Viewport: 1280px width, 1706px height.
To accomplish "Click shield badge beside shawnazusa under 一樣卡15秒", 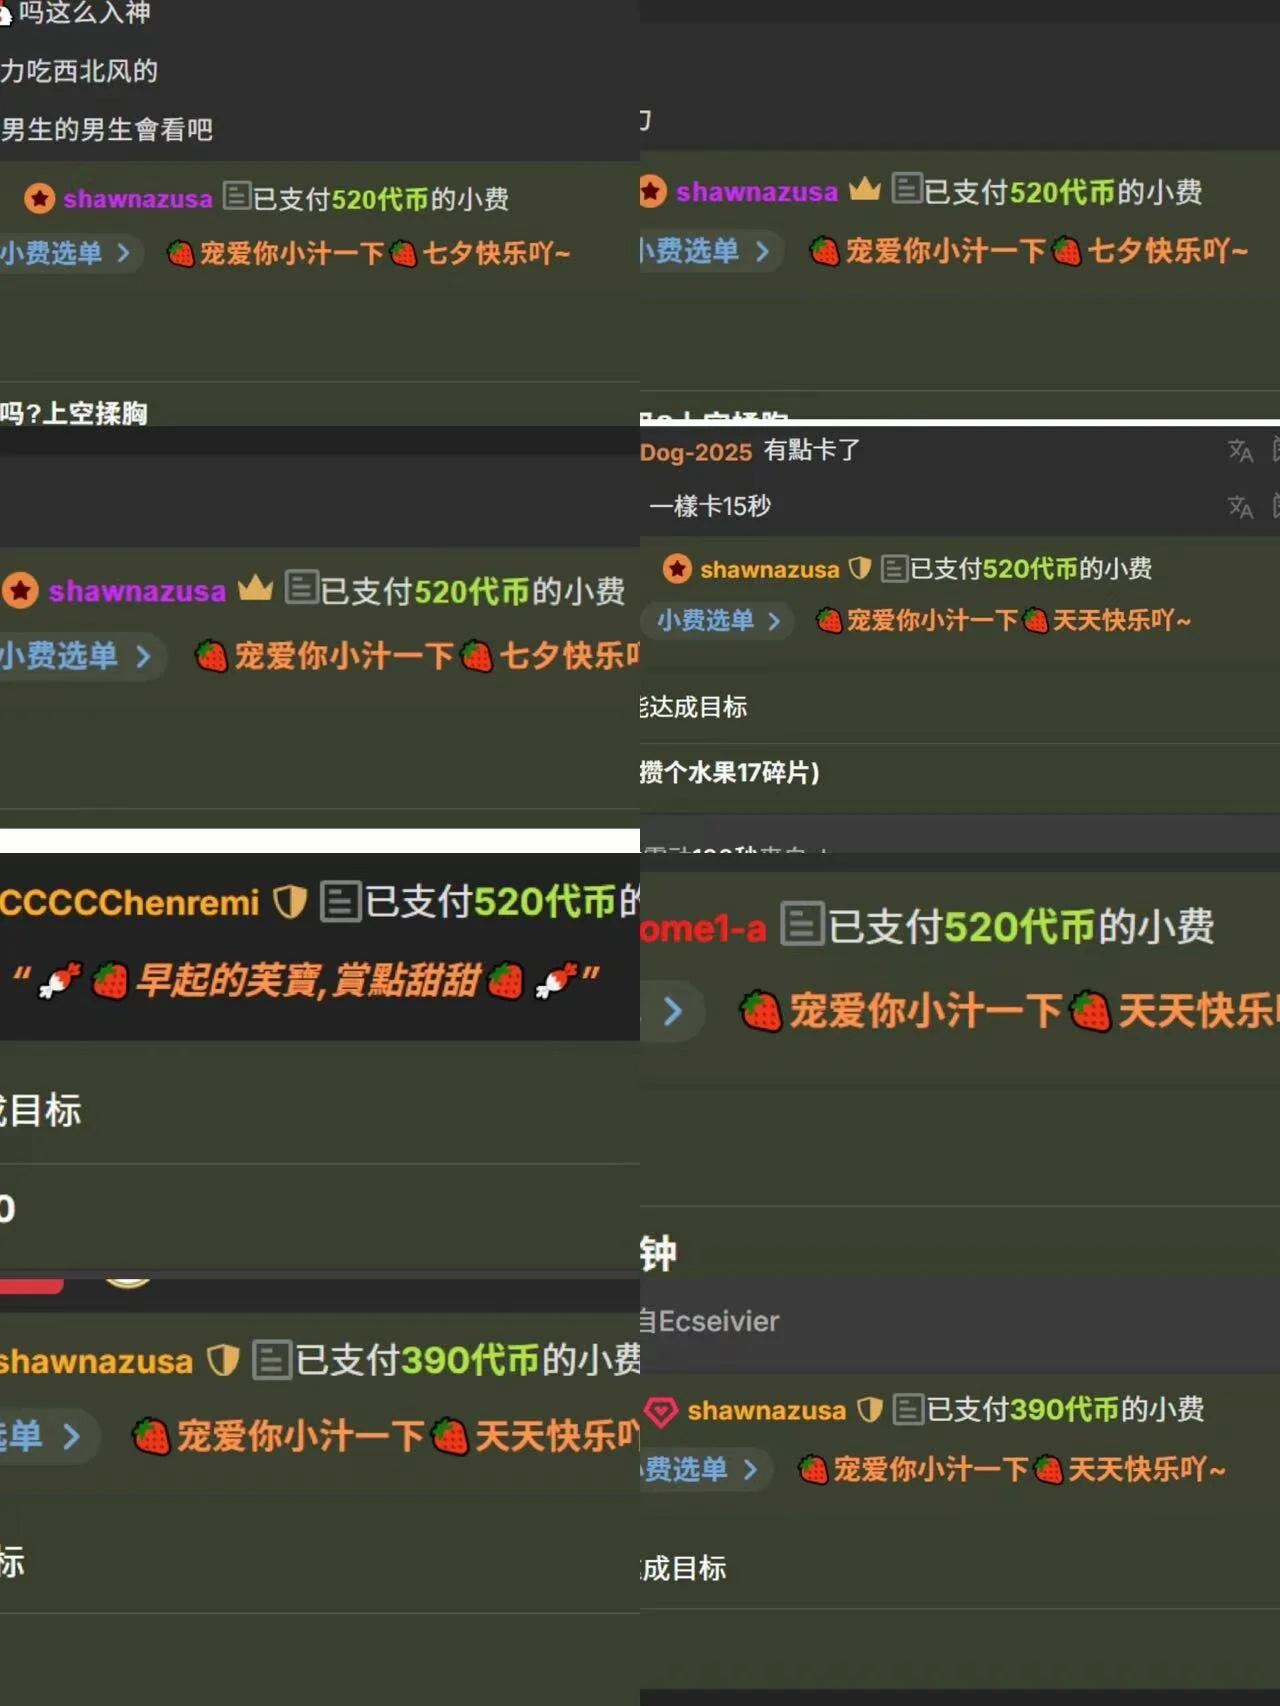I will pos(859,569).
